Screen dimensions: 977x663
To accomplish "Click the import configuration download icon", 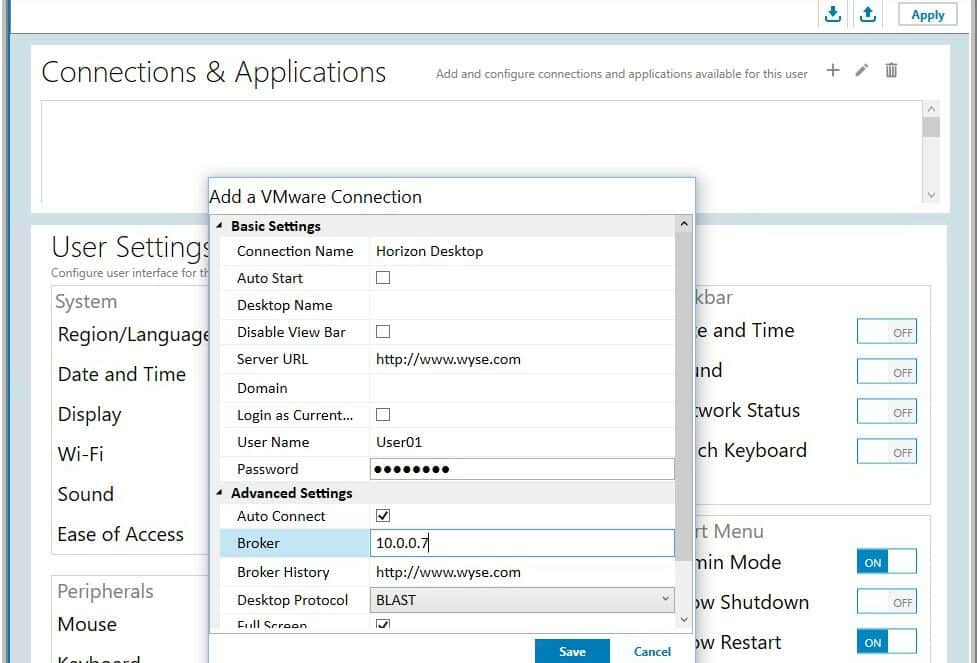I will click(832, 14).
